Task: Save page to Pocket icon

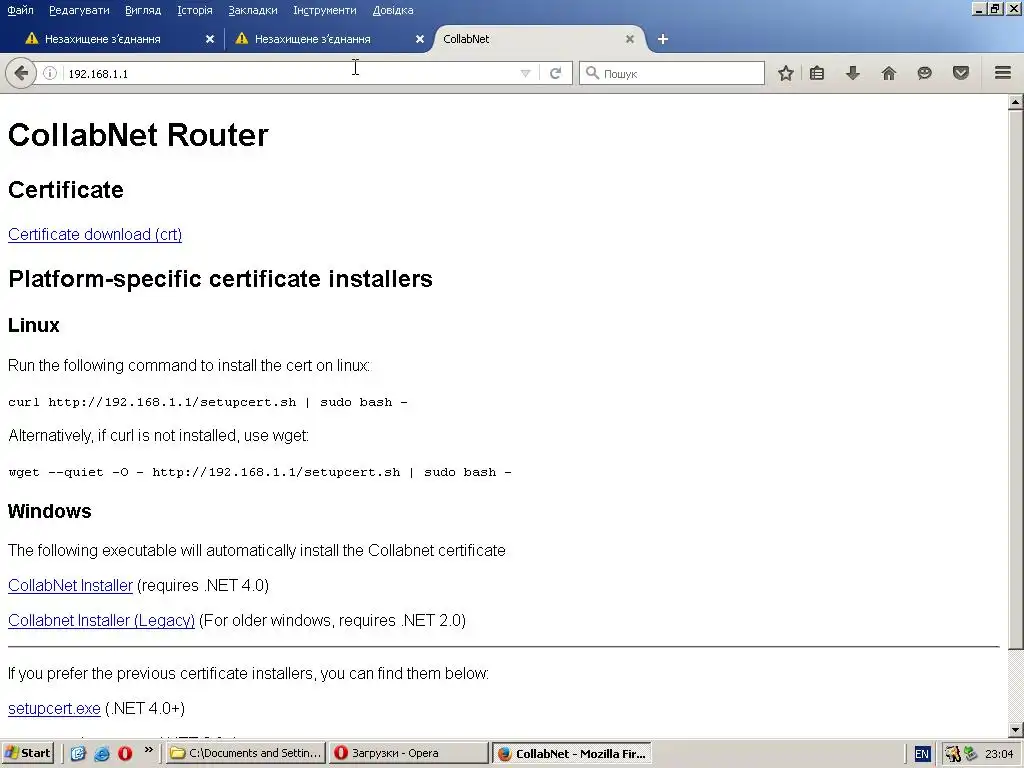Action: [x=961, y=73]
